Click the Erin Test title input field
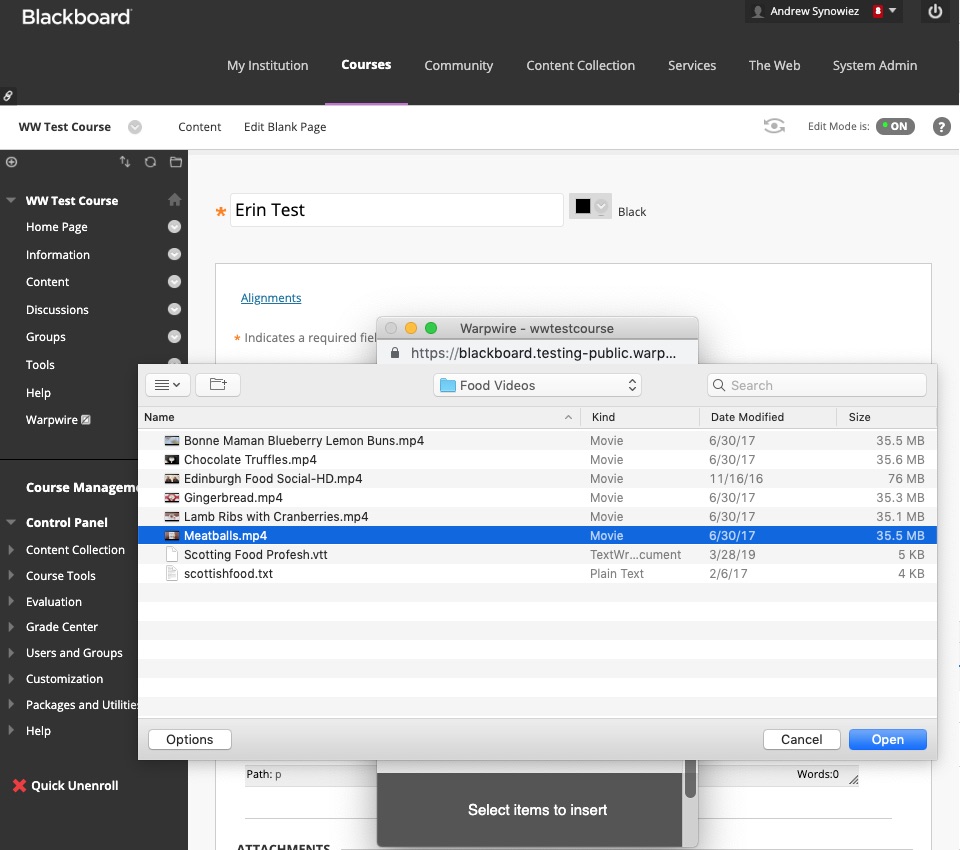 click(x=397, y=210)
